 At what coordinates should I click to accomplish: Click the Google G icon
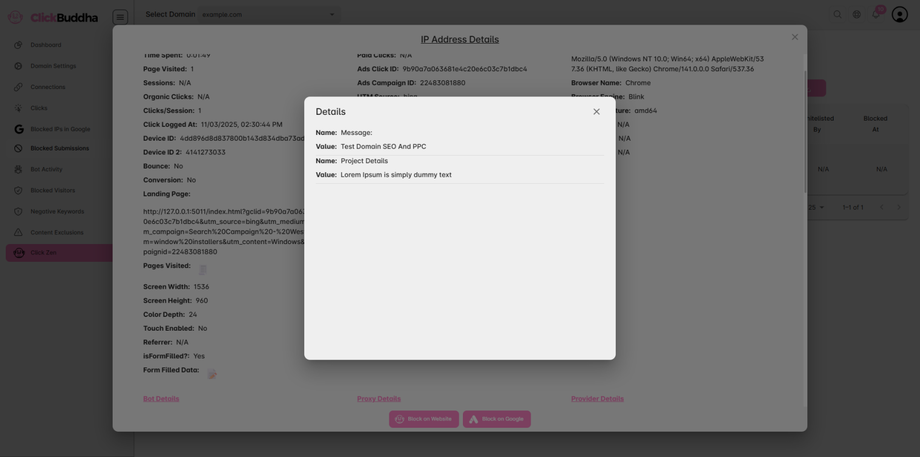coord(19,129)
